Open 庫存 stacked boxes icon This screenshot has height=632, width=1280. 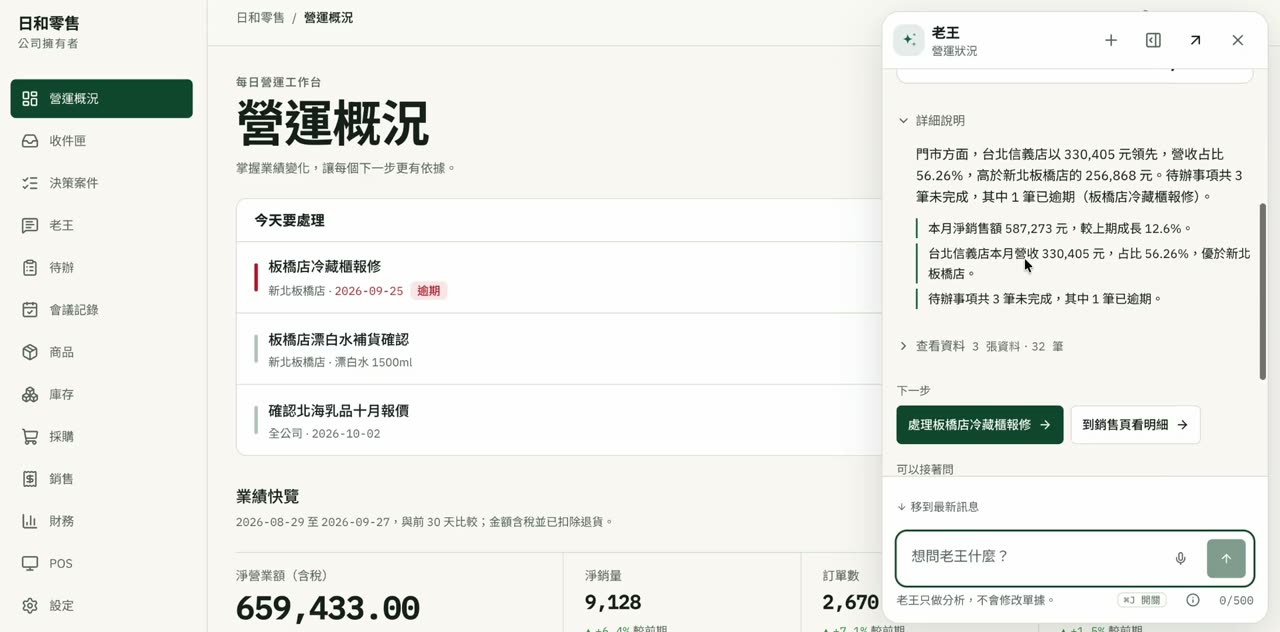point(30,395)
